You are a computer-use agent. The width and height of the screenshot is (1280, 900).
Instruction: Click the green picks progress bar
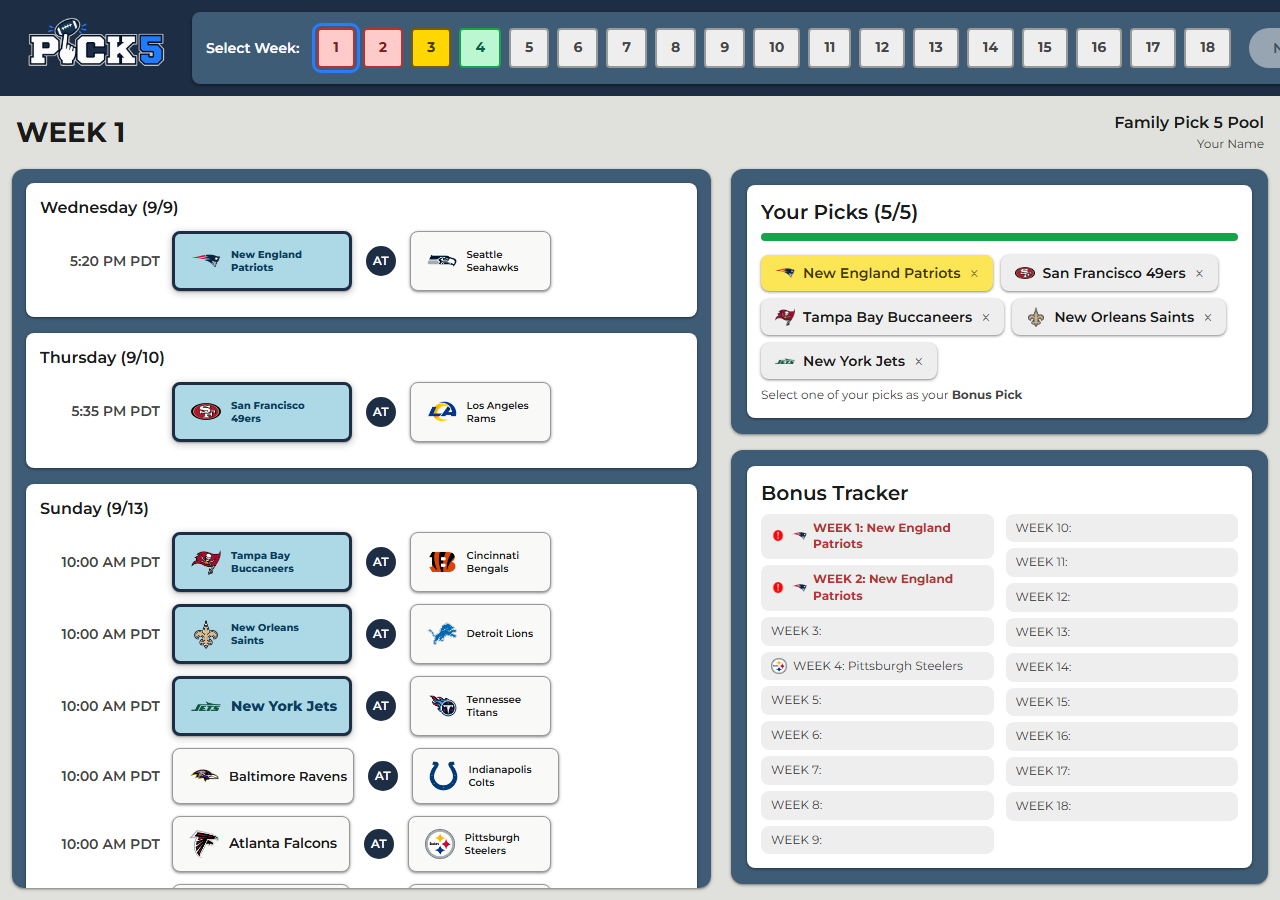999,237
